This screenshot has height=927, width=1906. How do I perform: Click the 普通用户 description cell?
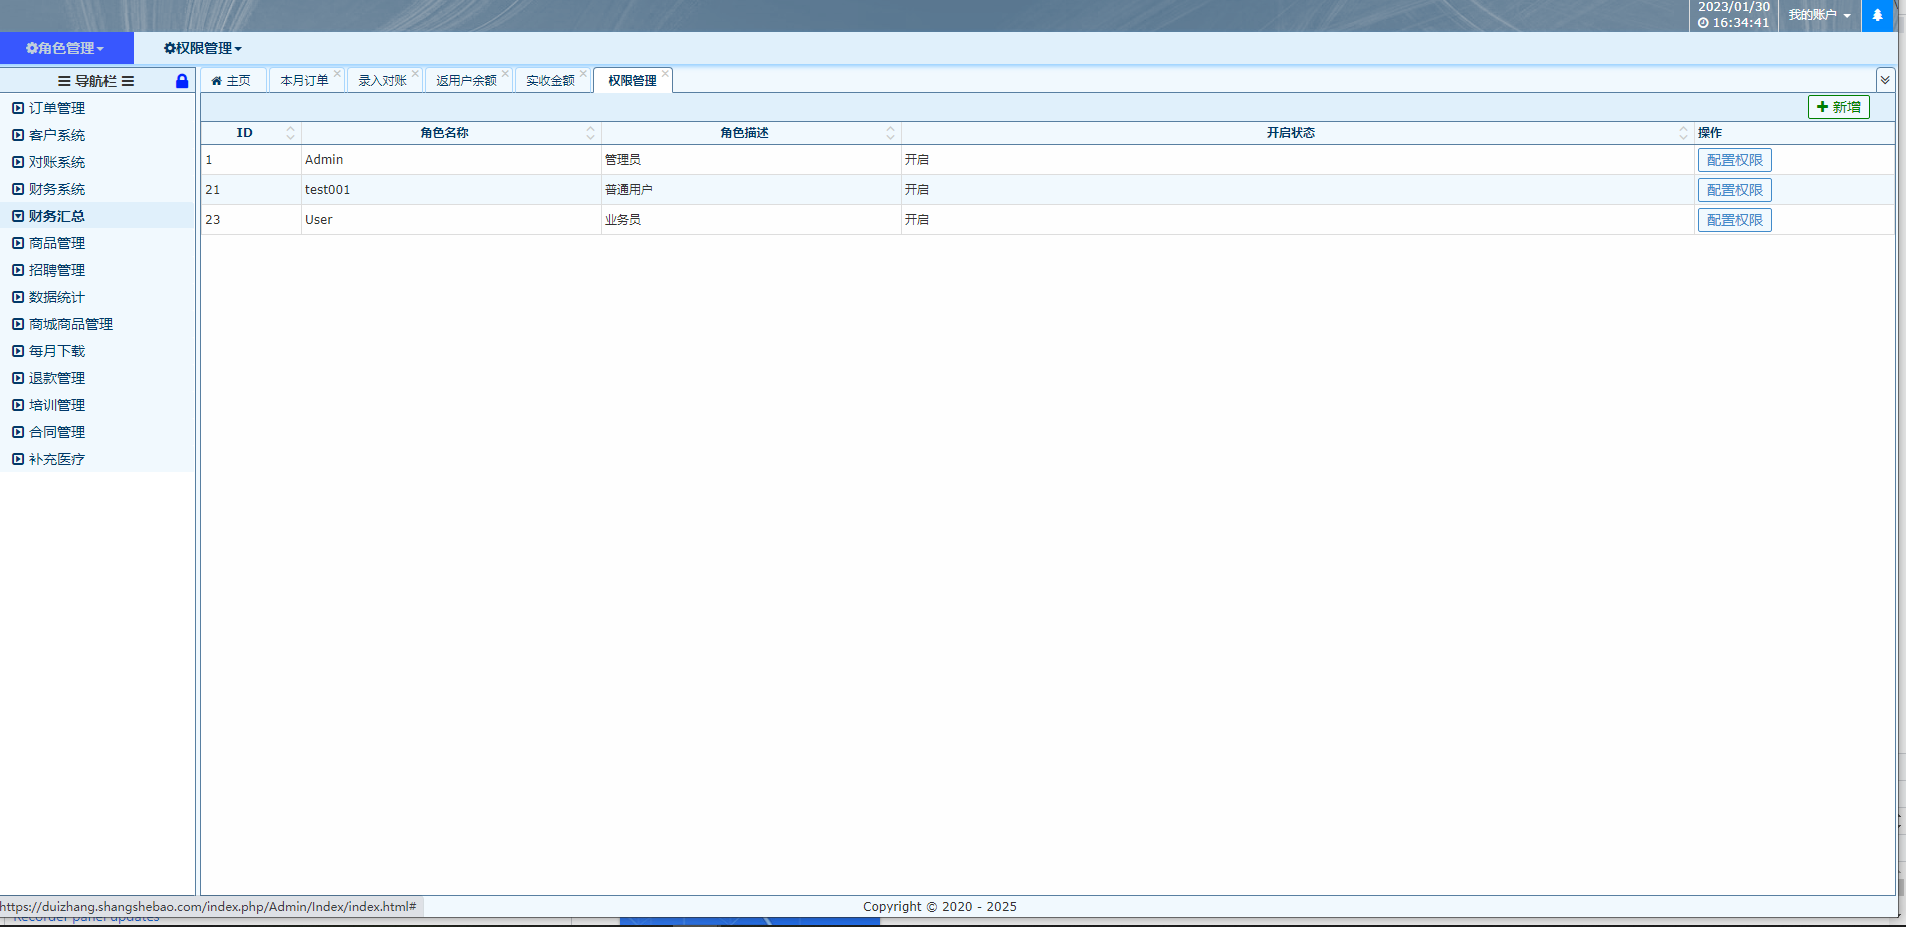(x=751, y=190)
